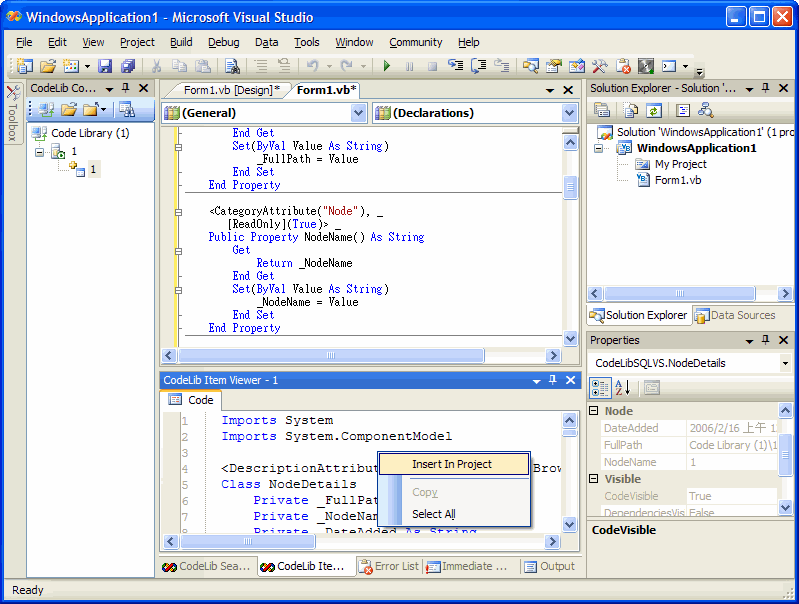The height and width of the screenshot is (604, 799).
Task: Open the Debug menu
Action: [x=224, y=42]
